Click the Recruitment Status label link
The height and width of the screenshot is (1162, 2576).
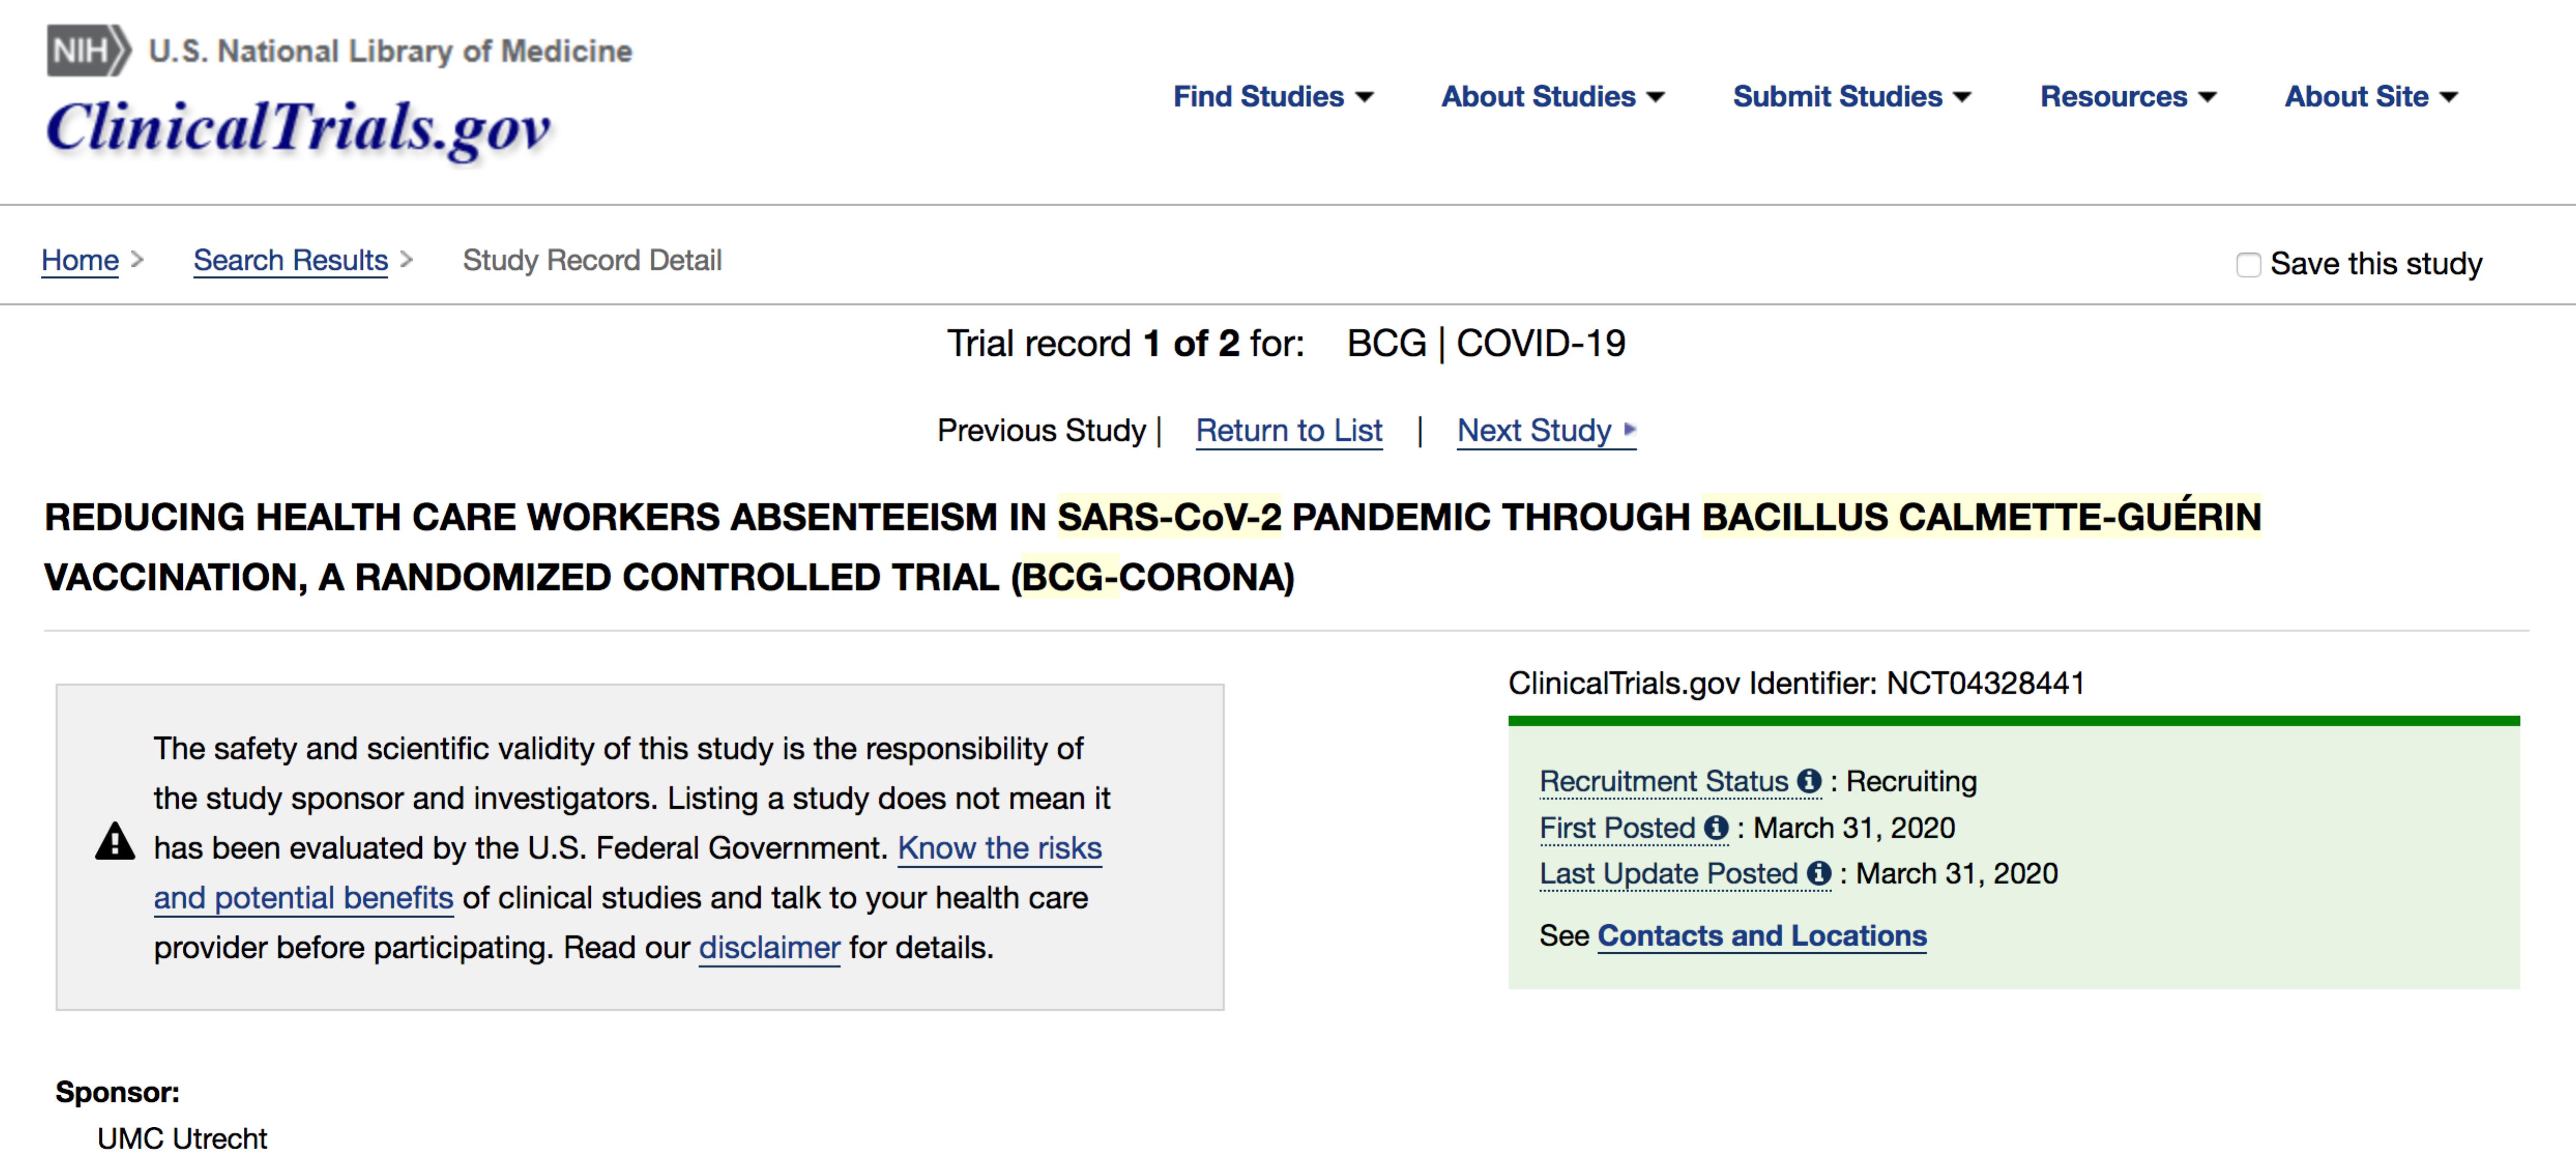pyautogui.click(x=1663, y=782)
